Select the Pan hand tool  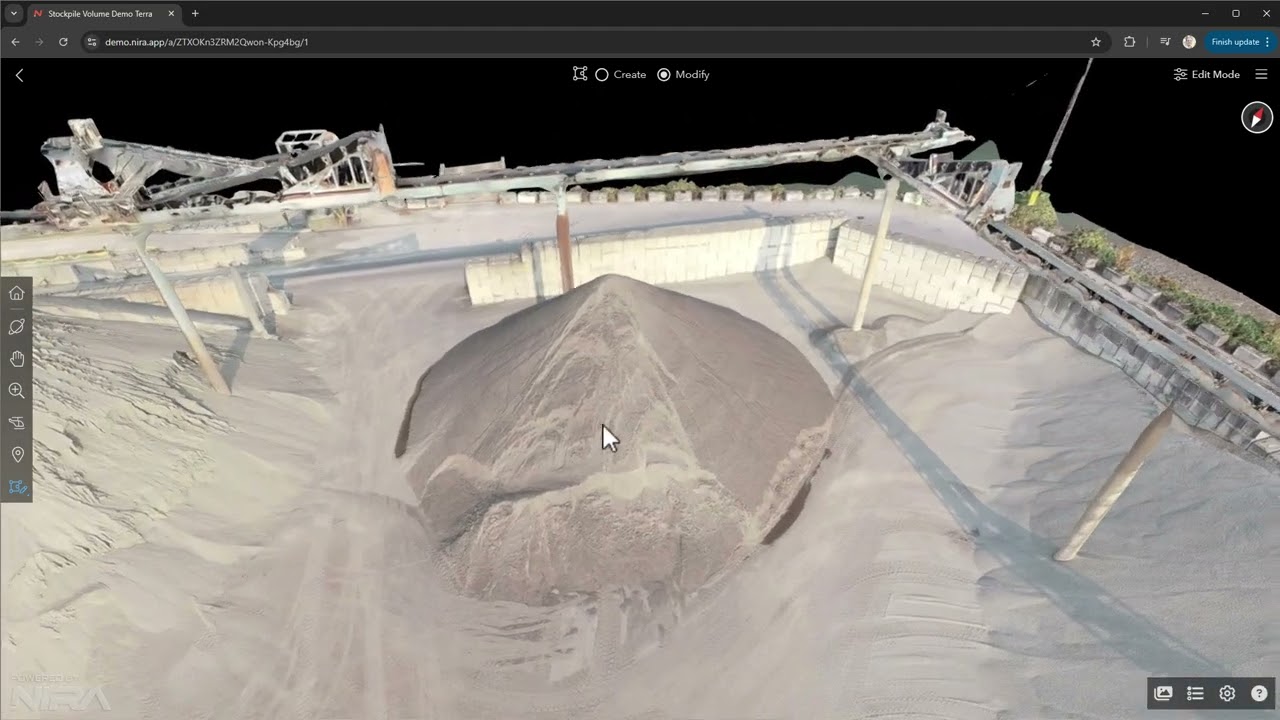click(x=16, y=358)
